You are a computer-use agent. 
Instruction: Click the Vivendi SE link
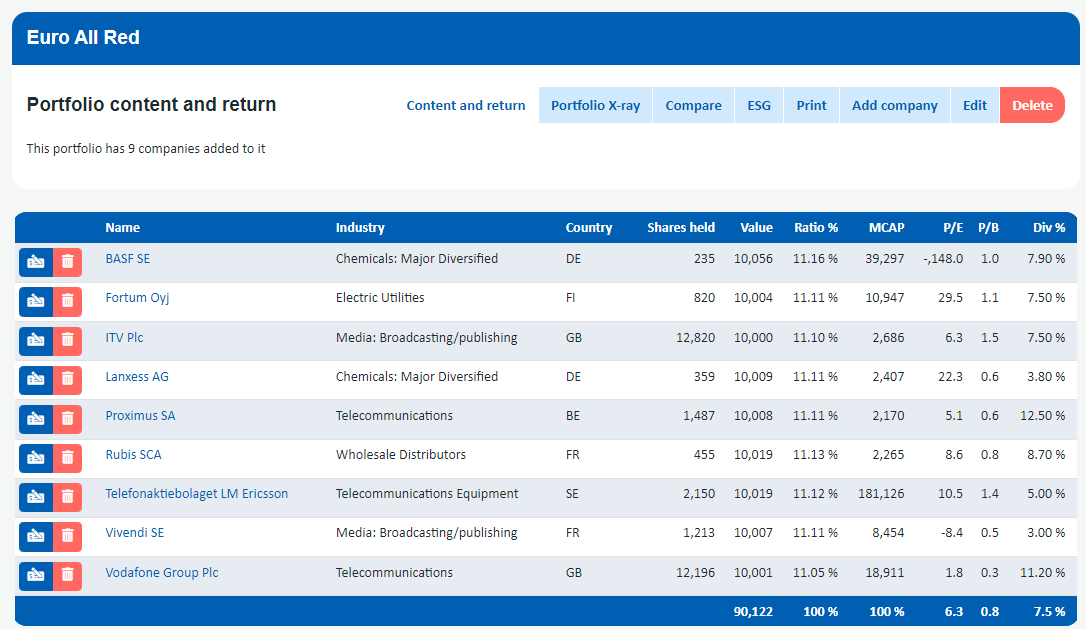pos(134,533)
